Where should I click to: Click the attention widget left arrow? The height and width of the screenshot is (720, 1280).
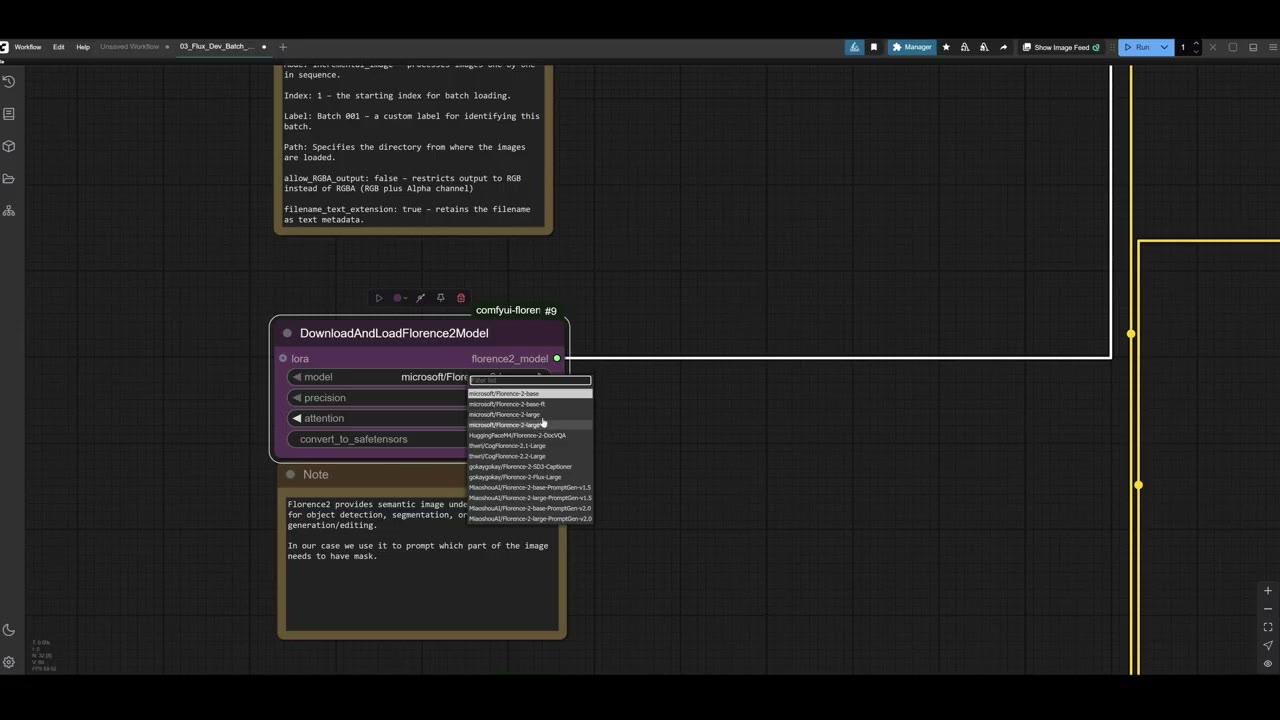(x=297, y=418)
